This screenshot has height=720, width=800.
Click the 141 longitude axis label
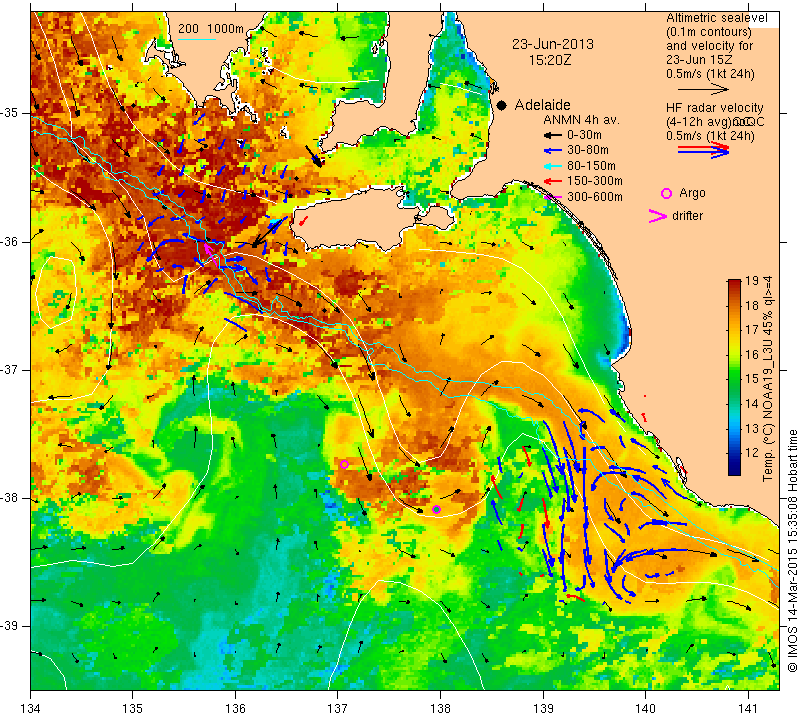click(748, 709)
